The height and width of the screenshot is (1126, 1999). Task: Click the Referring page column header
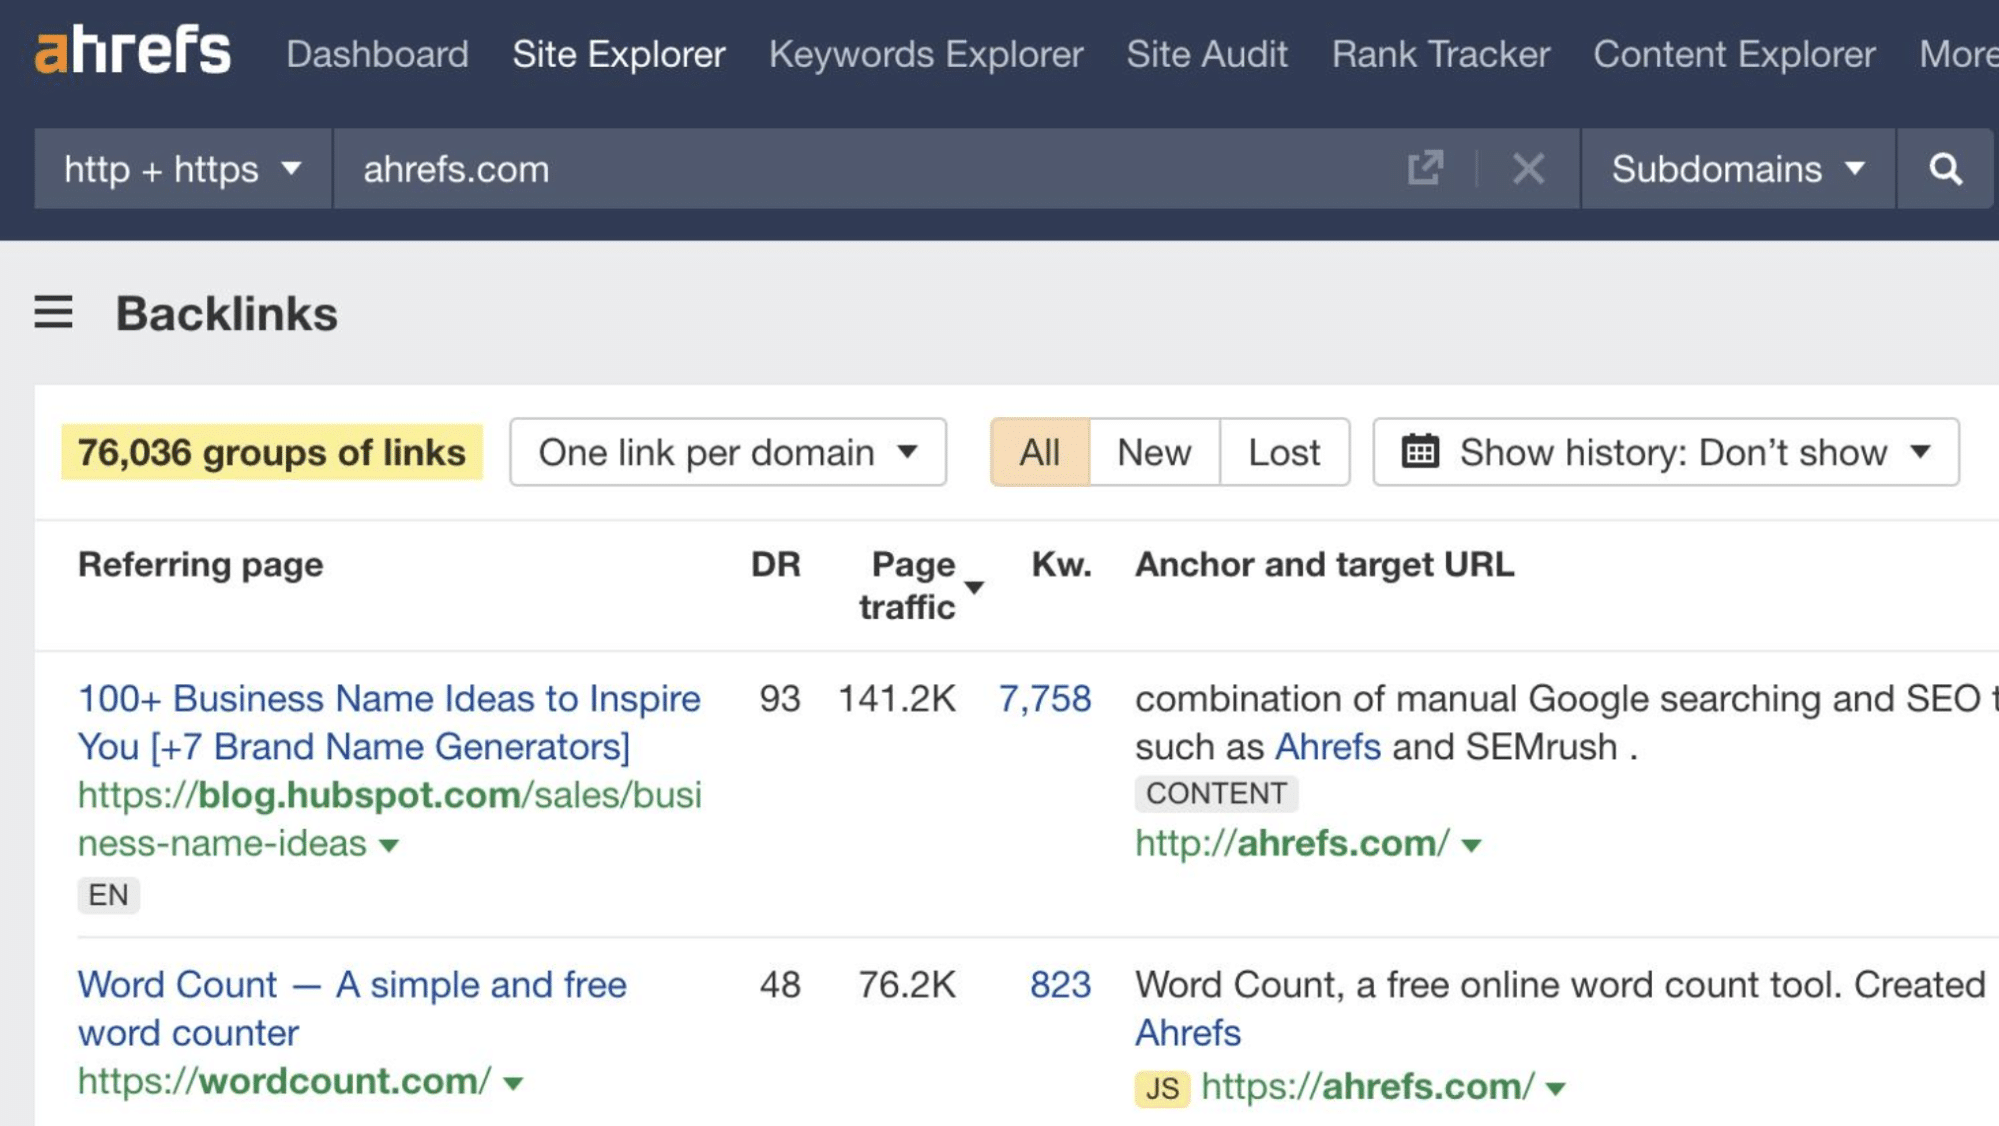click(201, 564)
